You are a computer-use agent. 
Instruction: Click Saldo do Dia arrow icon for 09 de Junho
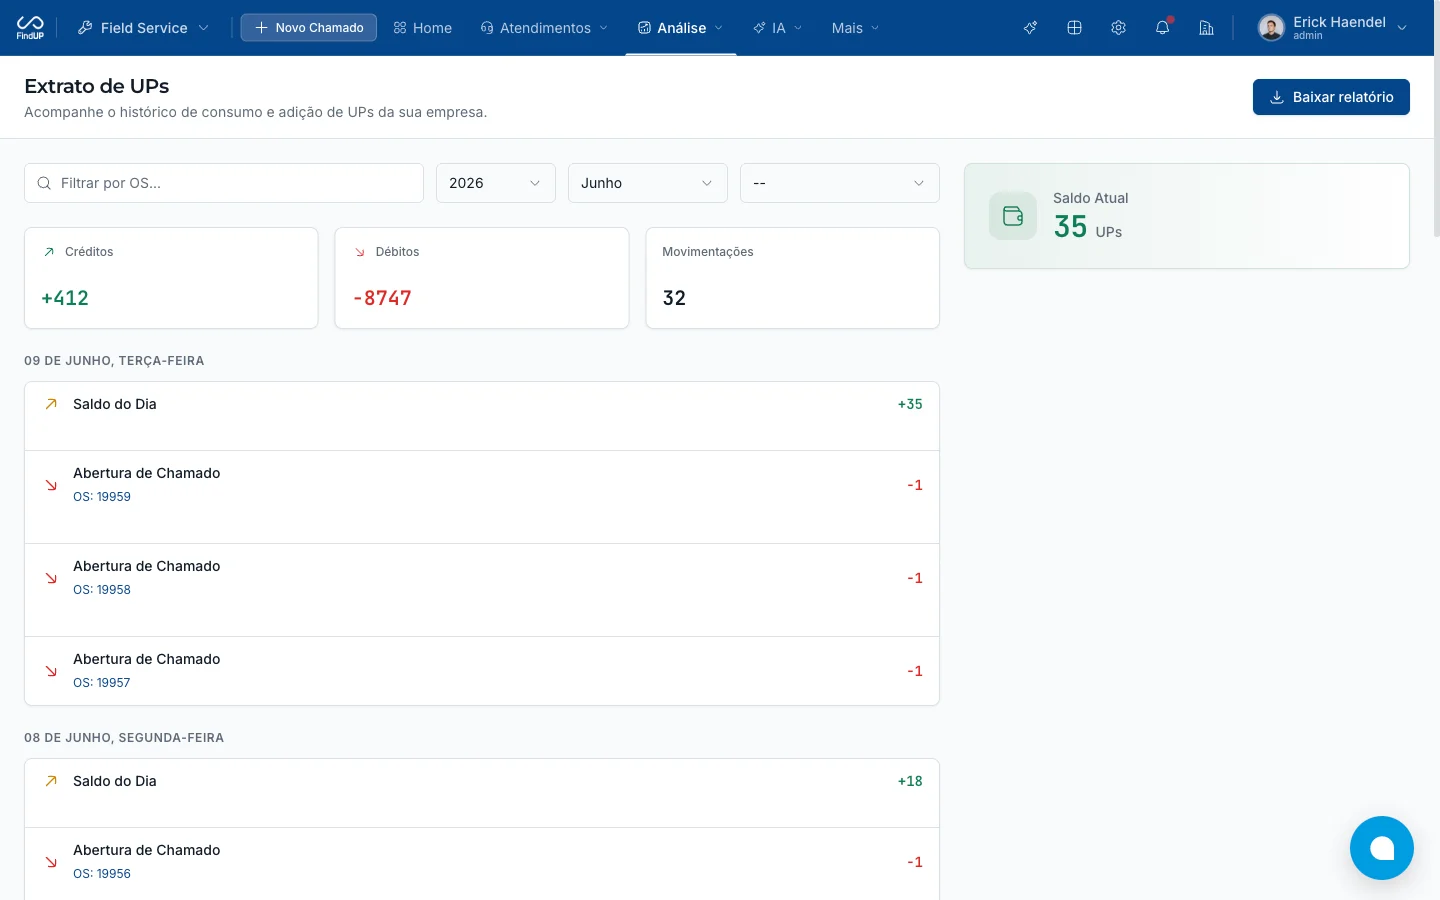[x=51, y=404]
